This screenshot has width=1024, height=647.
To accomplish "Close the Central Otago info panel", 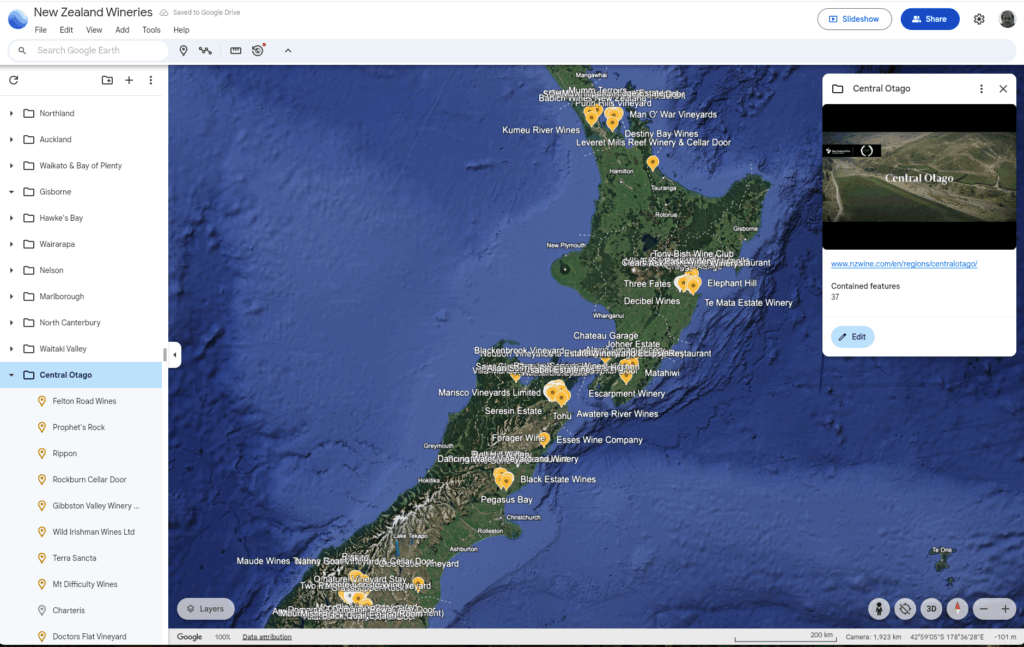I will [1003, 89].
